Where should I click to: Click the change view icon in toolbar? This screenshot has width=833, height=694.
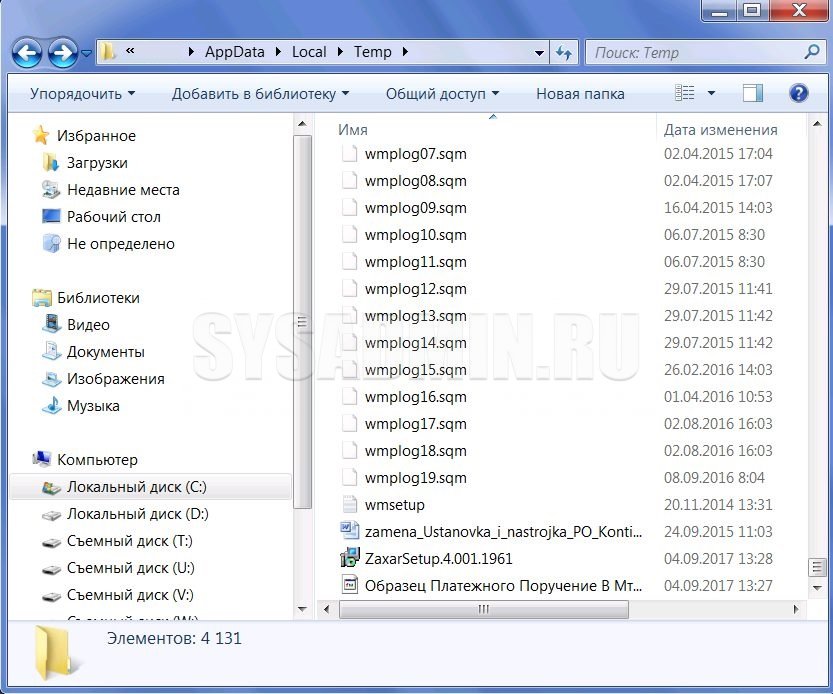click(x=685, y=93)
